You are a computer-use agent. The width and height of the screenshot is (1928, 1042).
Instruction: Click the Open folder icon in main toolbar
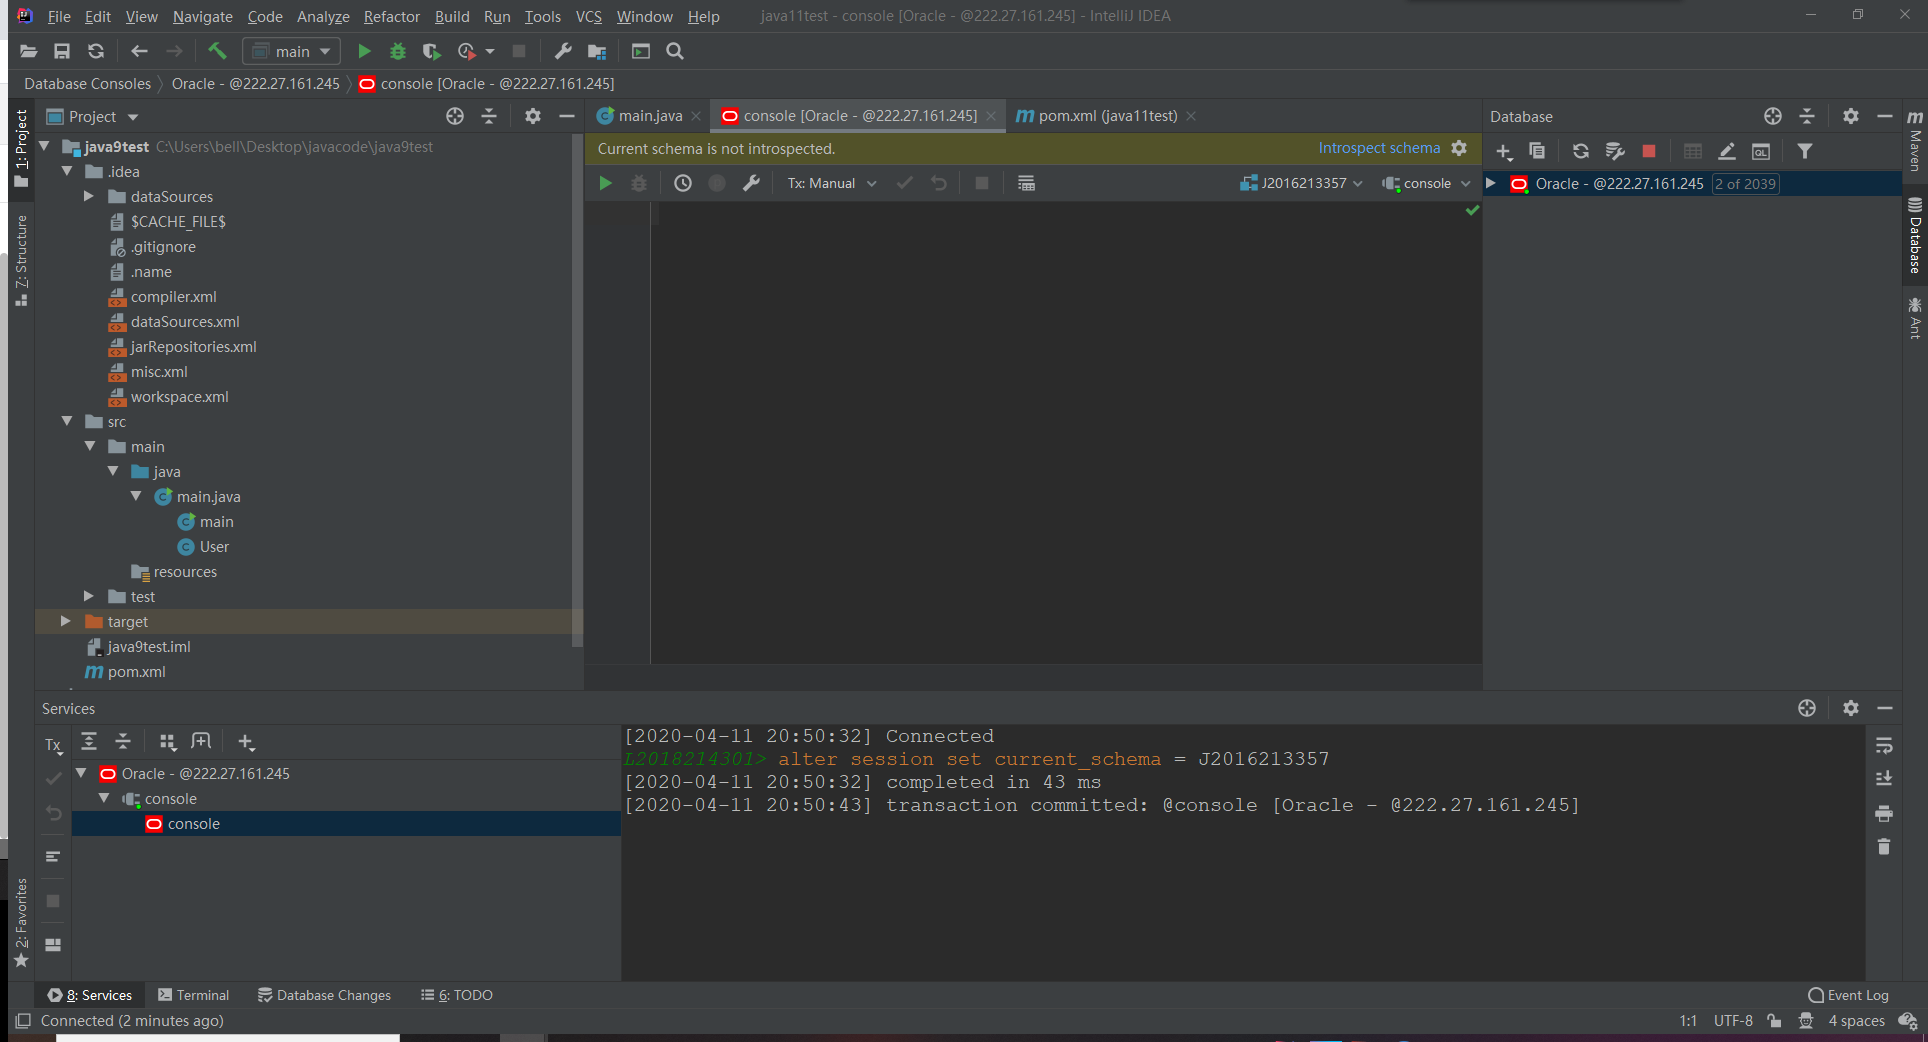click(x=28, y=51)
